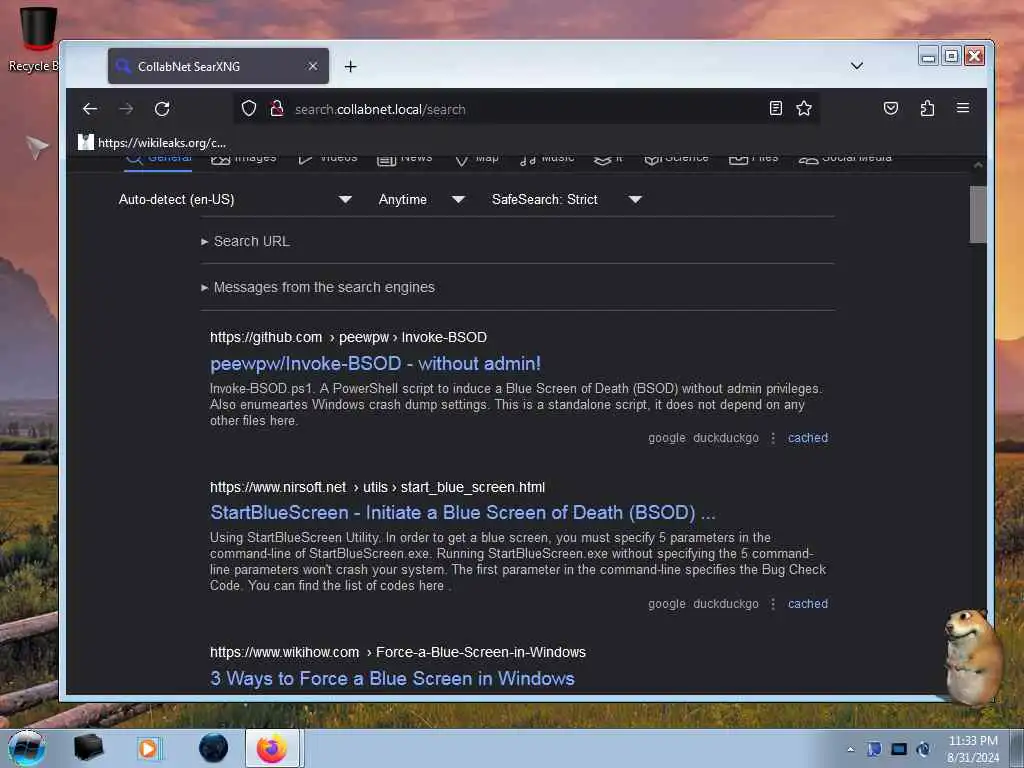Open the Extensions puzzle-piece menu
The width and height of the screenshot is (1024, 768).
pyautogui.click(x=927, y=108)
